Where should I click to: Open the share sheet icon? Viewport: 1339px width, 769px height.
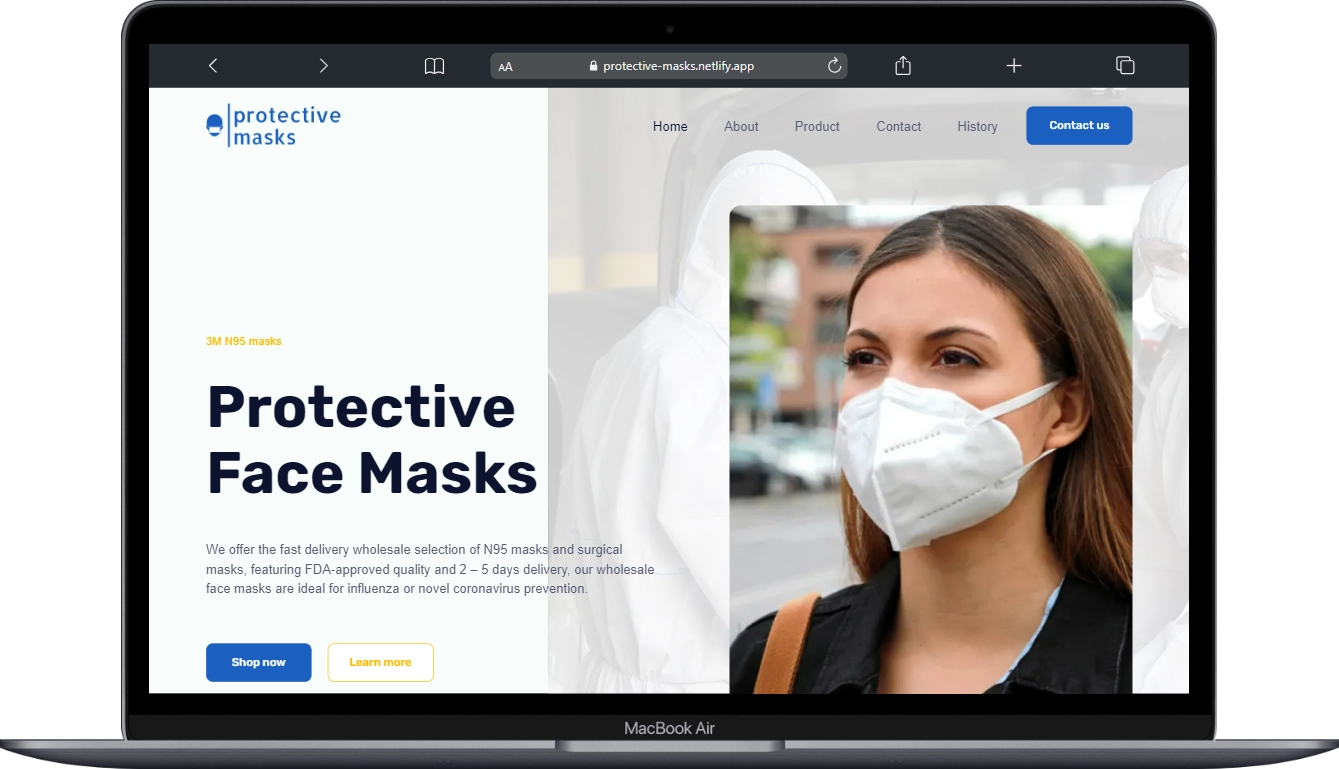[x=903, y=66]
